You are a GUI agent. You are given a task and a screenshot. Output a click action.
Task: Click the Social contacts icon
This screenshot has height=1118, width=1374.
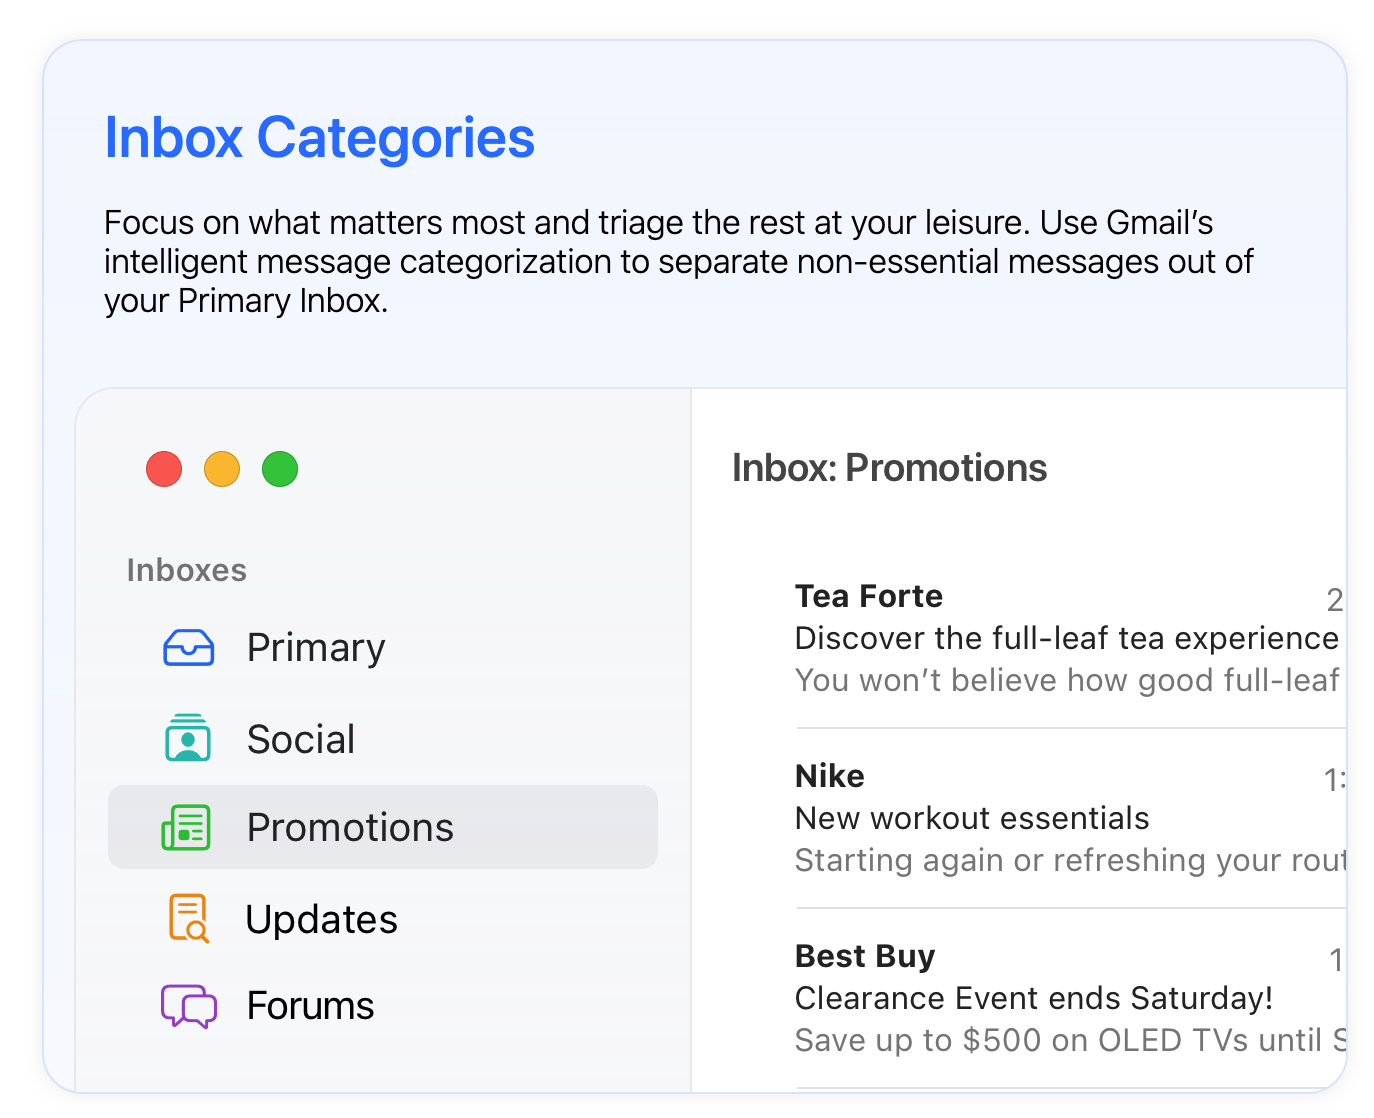(x=188, y=739)
